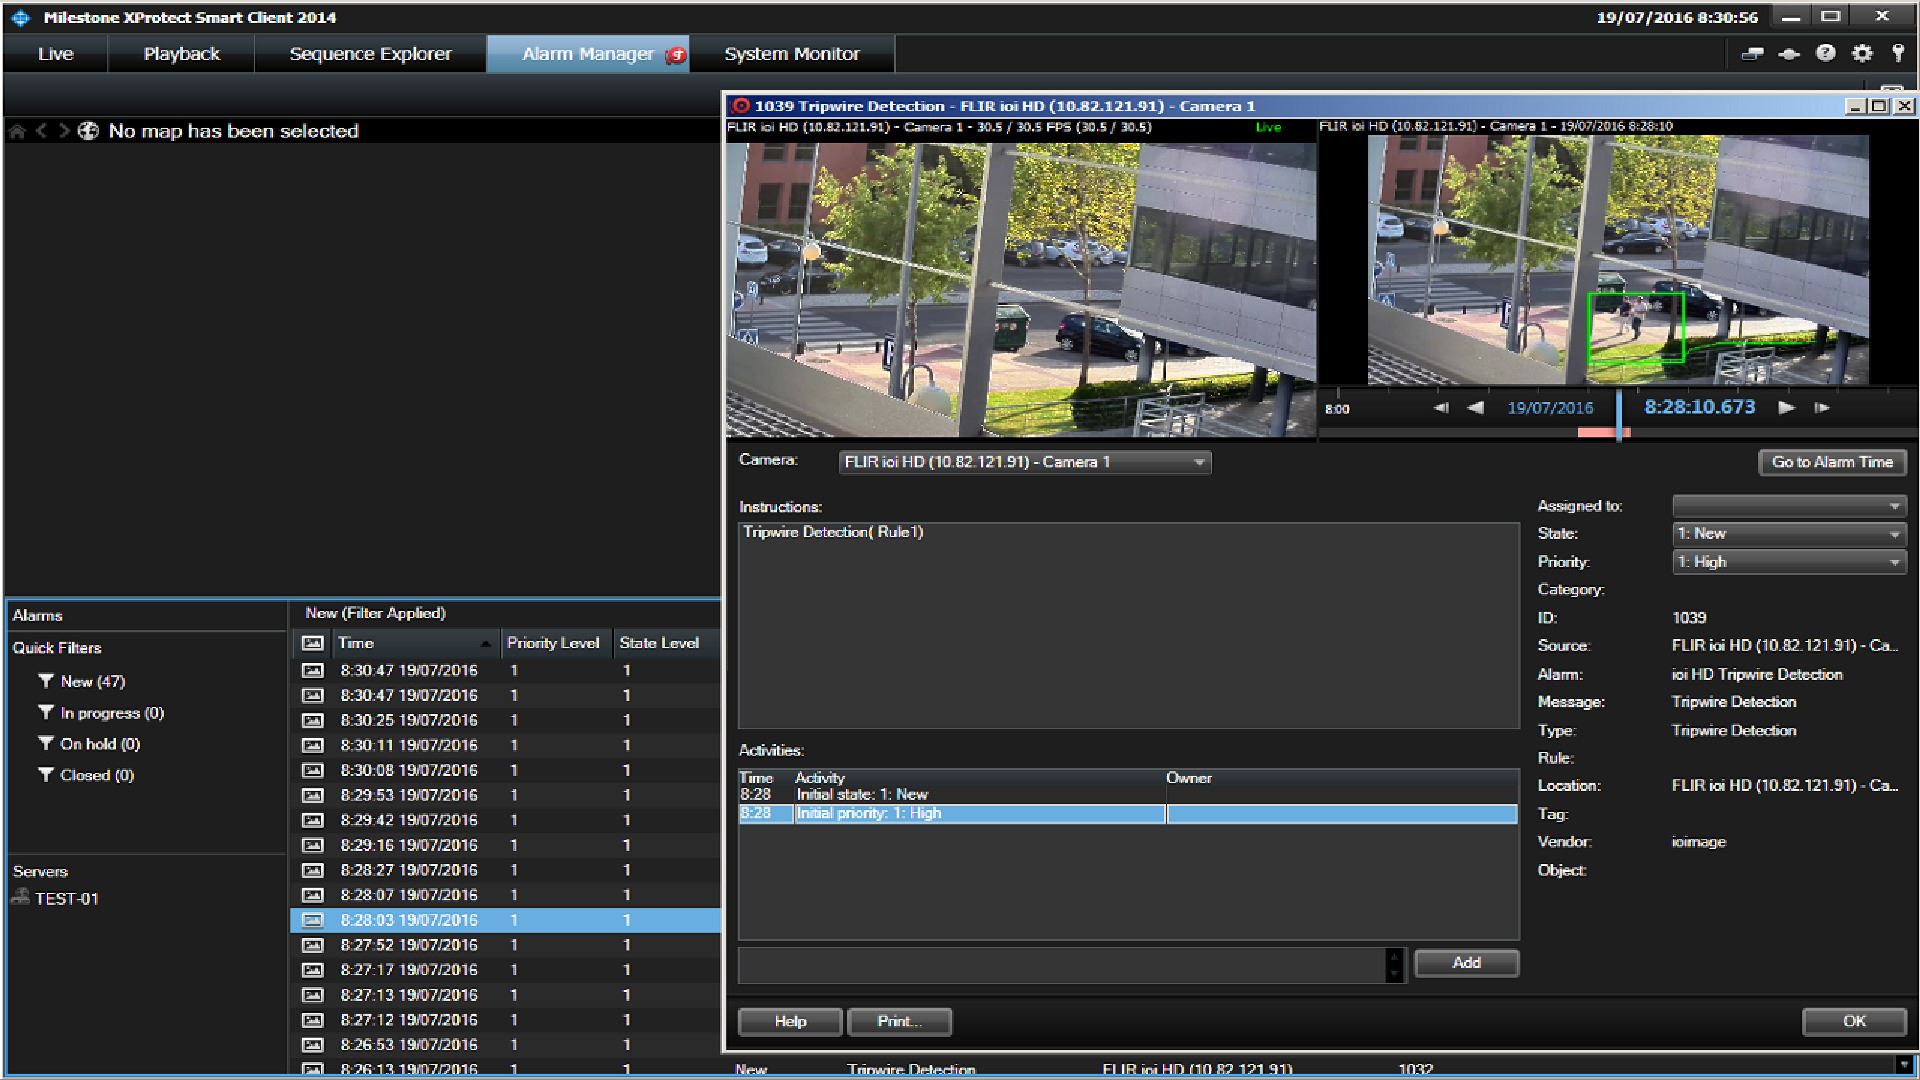Image resolution: width=1920 pixels, height=1080 pixels.
Task: Click On hold filter funnel icon
Action: point(46,744)
